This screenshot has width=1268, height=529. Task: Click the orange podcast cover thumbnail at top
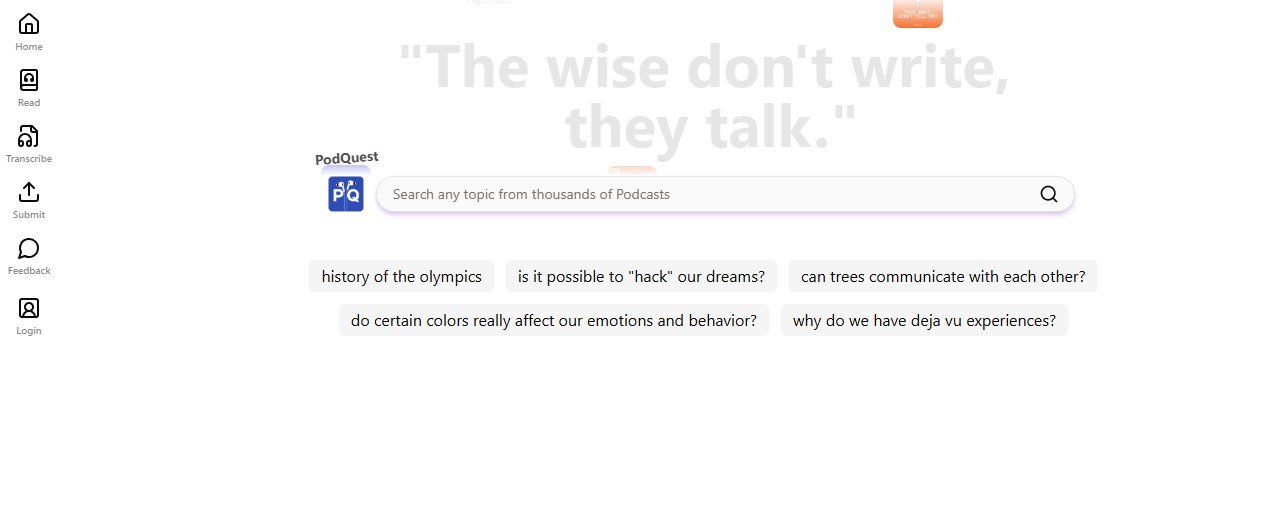[x=917, y=13]
